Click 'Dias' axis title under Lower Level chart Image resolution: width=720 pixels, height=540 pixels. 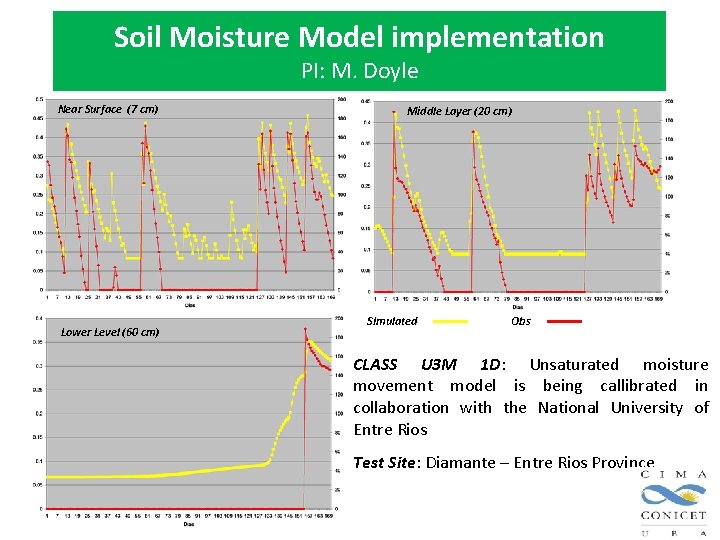point(189,524)
